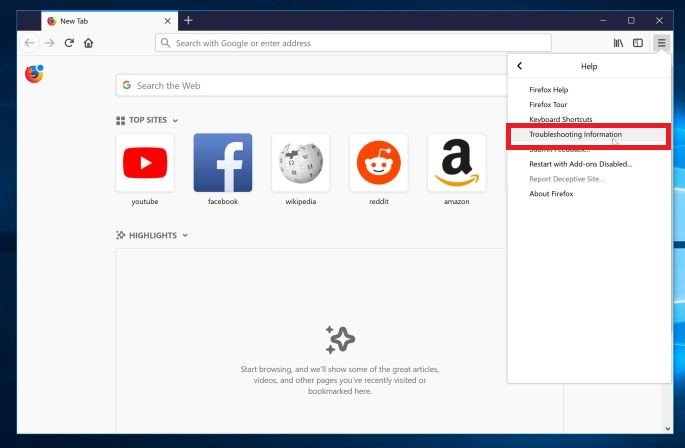Click the Help panel title

(x=589, y=66)
